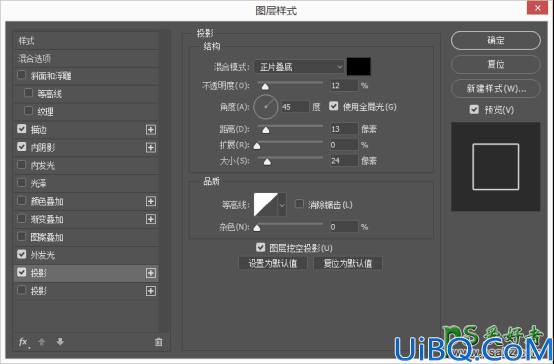
Task: Add another 颜色叠加 effect with plus icon
Action: [x=151, y=201]
